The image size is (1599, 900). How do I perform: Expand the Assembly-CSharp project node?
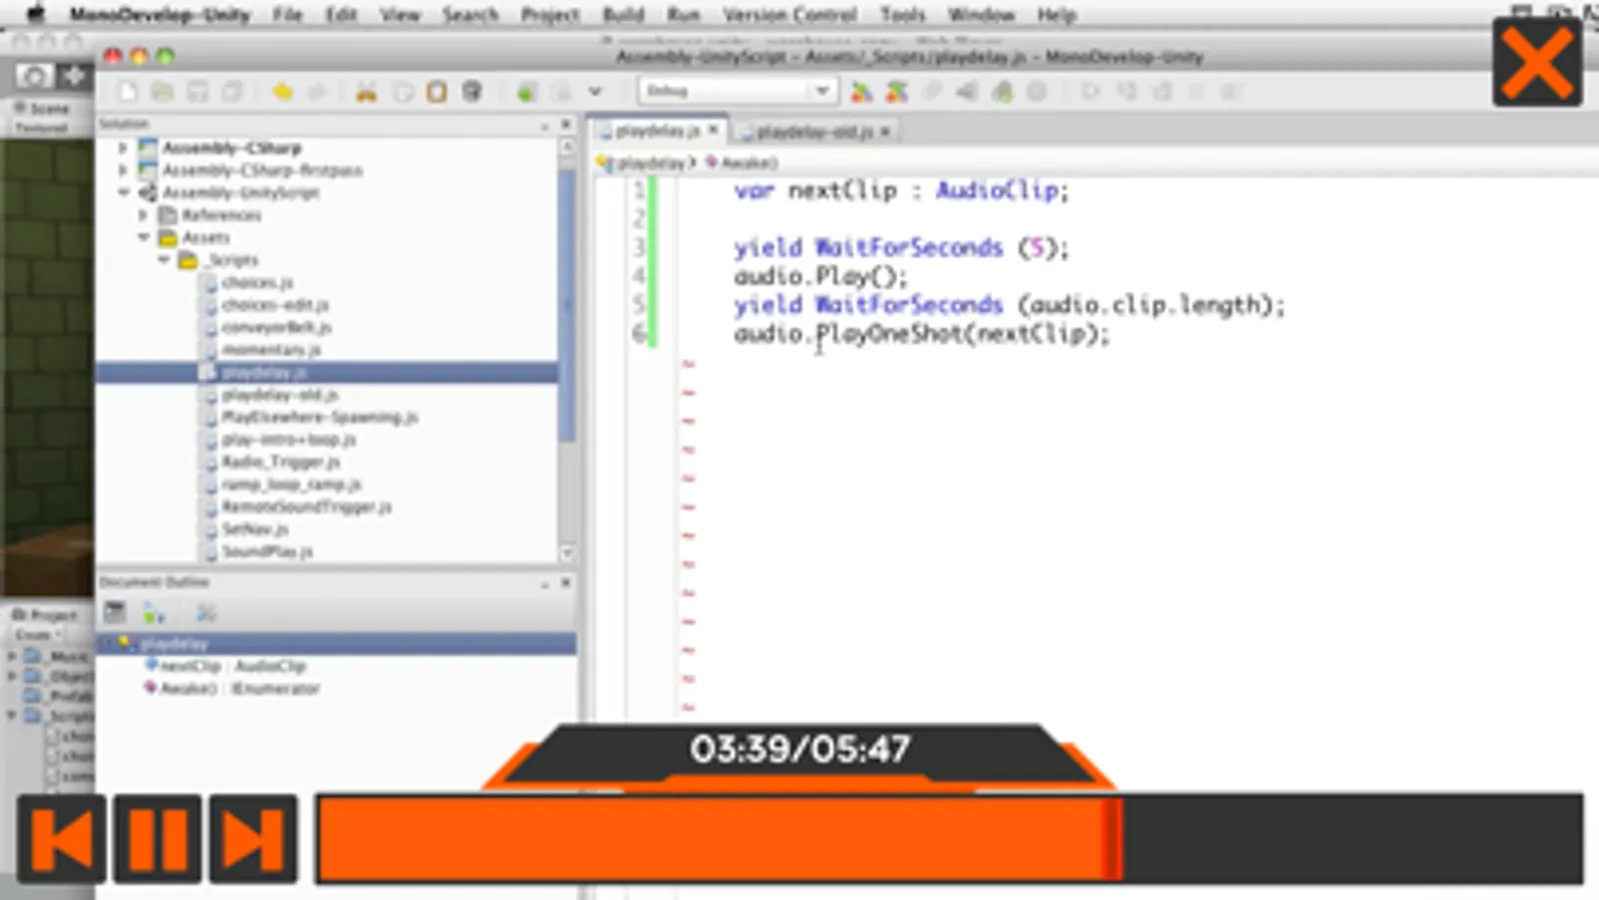123,148
